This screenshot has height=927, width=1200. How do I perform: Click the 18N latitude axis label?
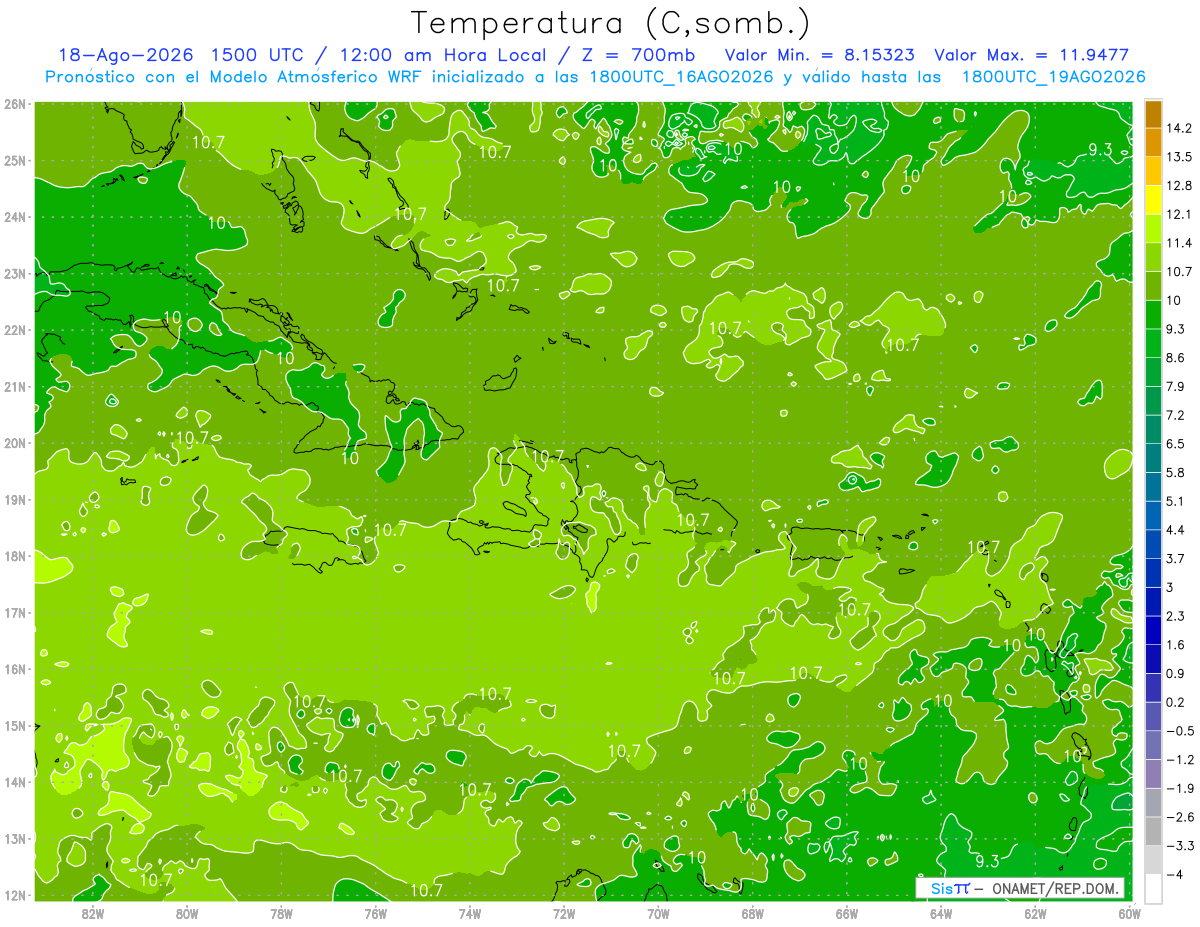pyautogui.click(x=15, y=556)
